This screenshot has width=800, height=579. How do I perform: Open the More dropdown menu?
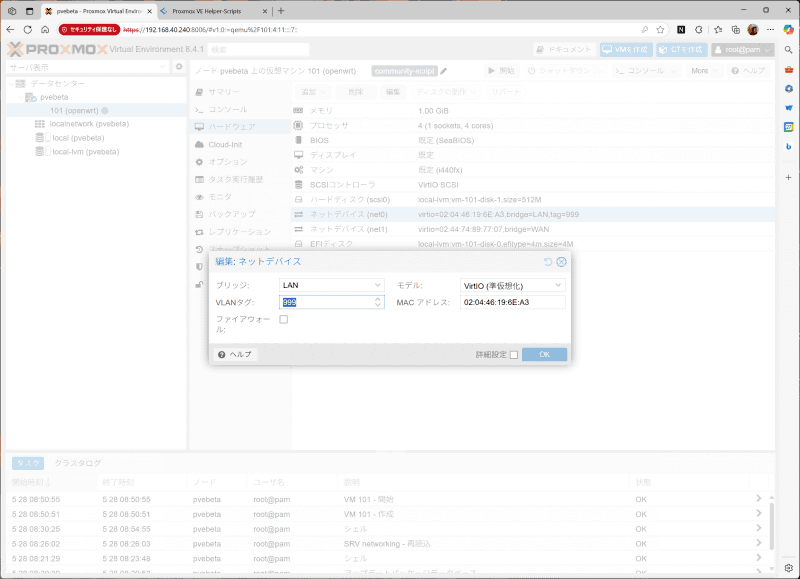704,71
